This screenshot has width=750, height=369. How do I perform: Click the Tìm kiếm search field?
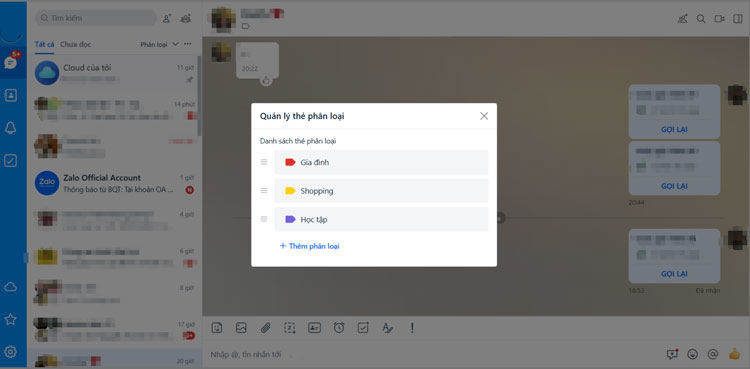click(x=96, y=18)
